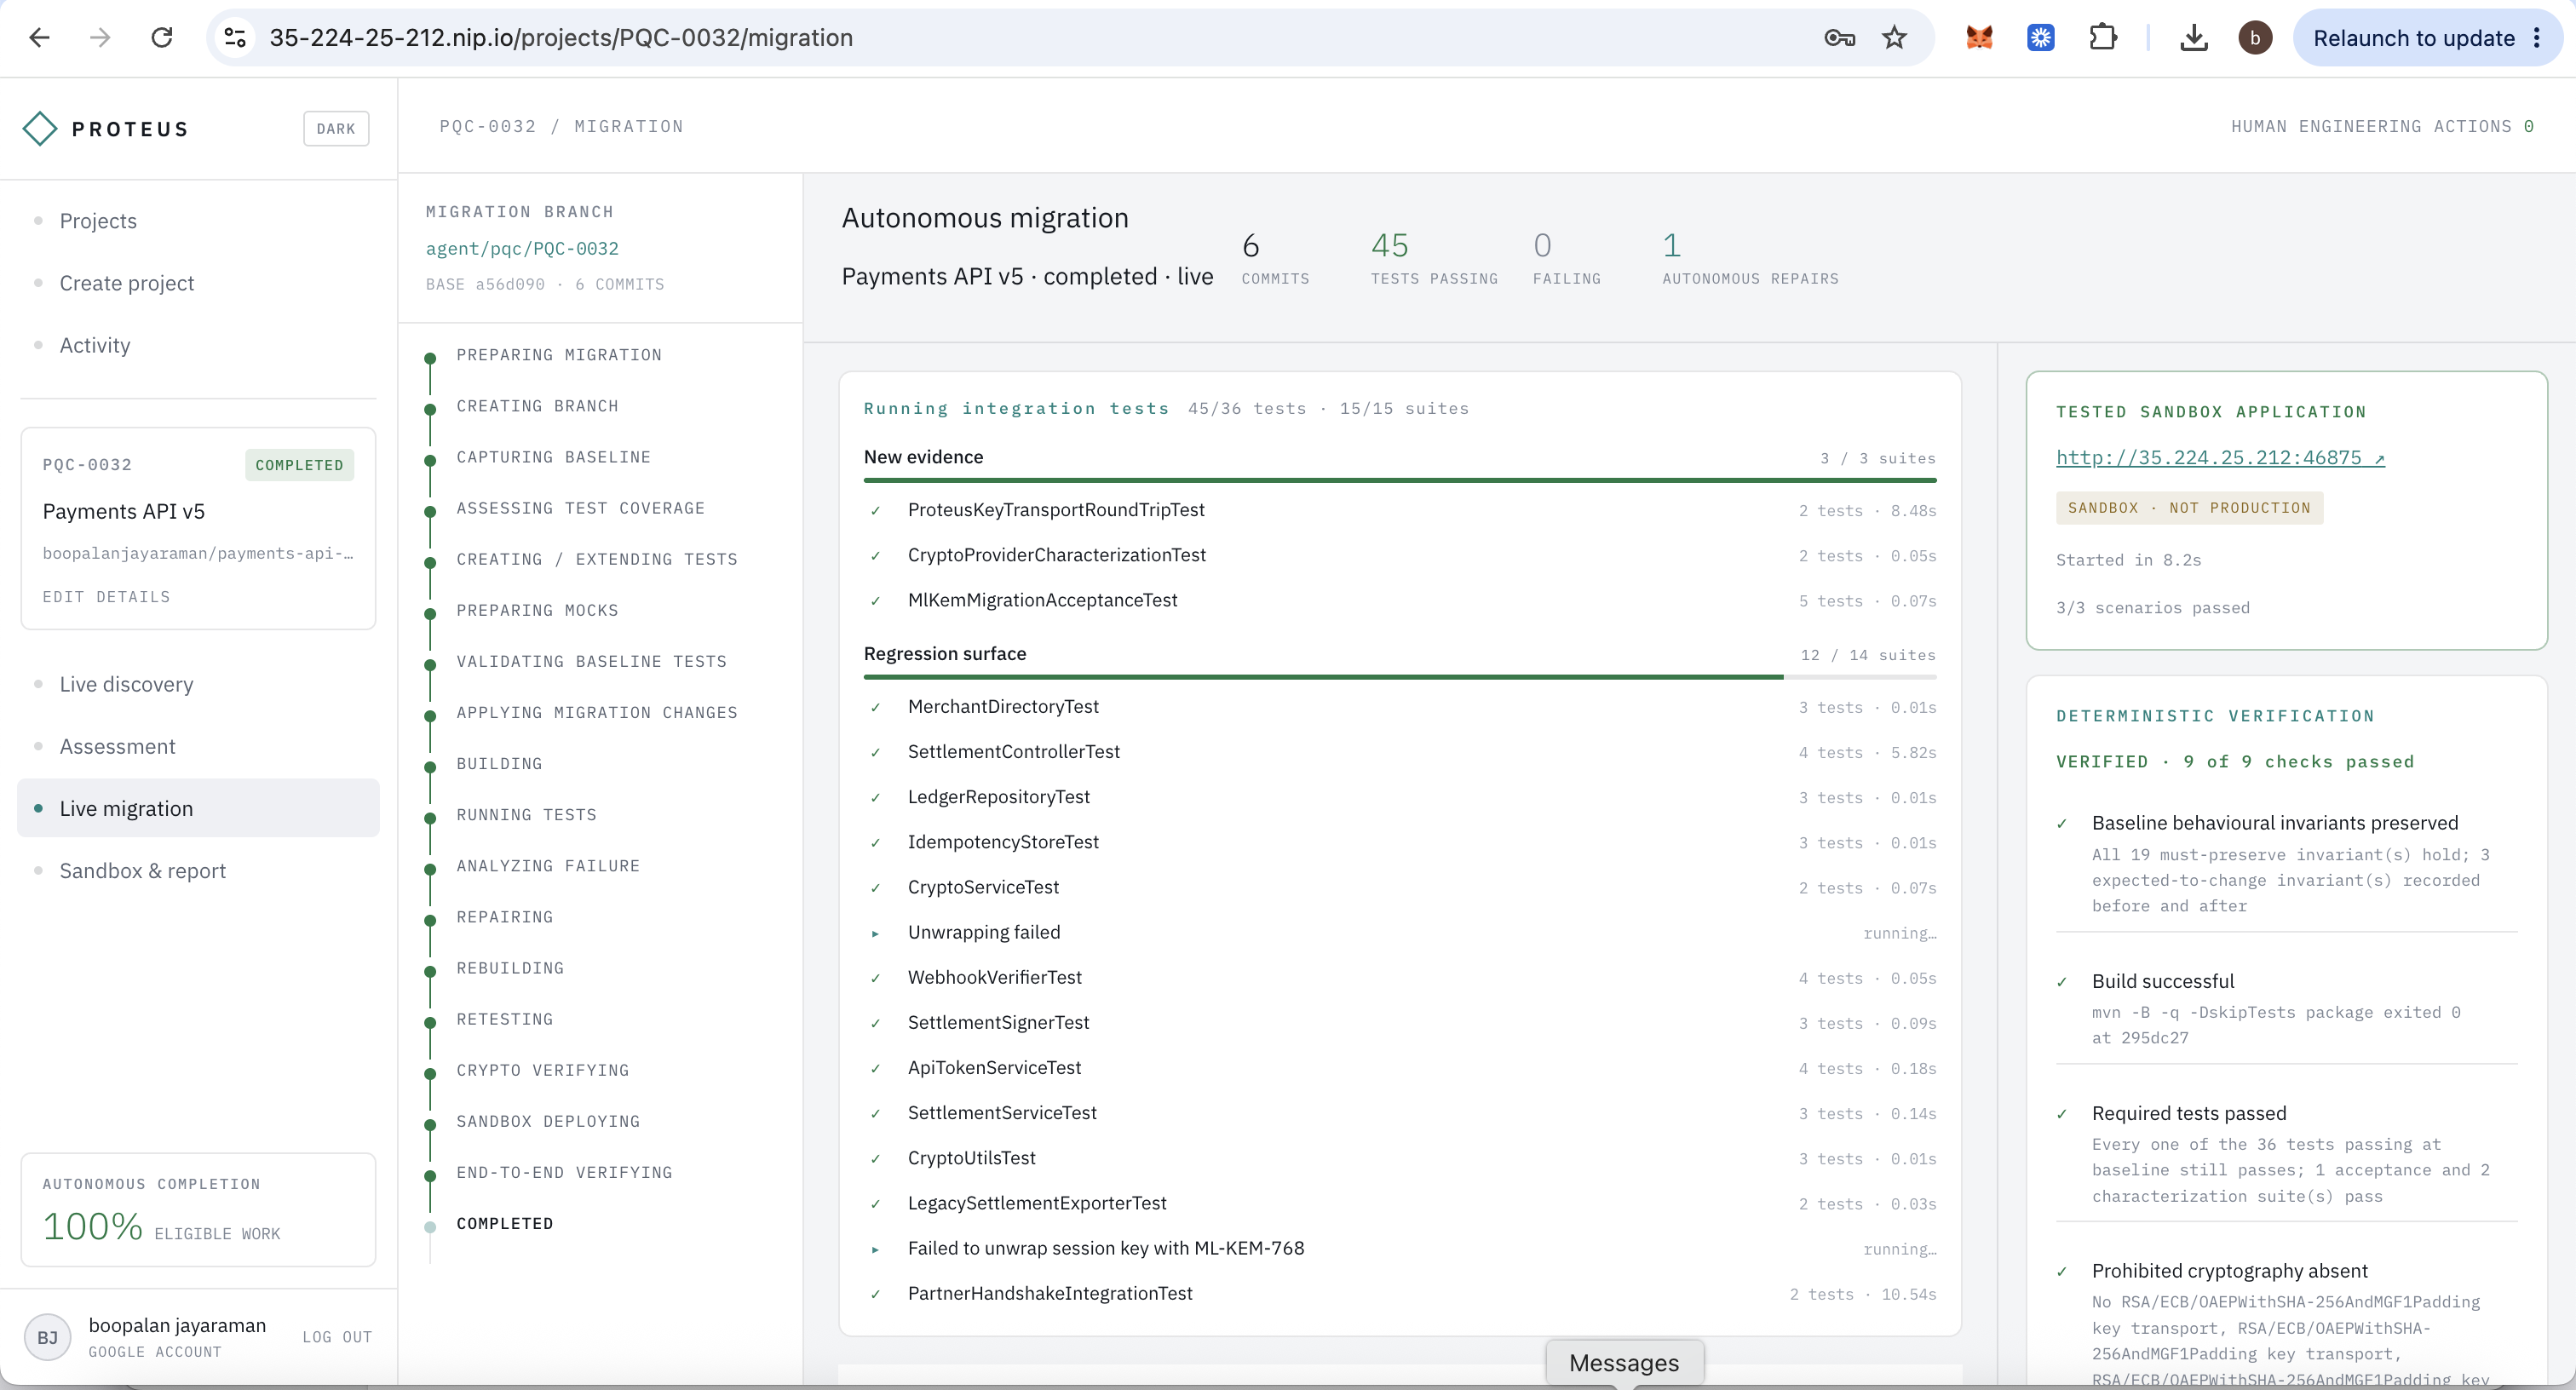Expand 'Failed to unwrap session key' row

click(x=1400, y=1248)
